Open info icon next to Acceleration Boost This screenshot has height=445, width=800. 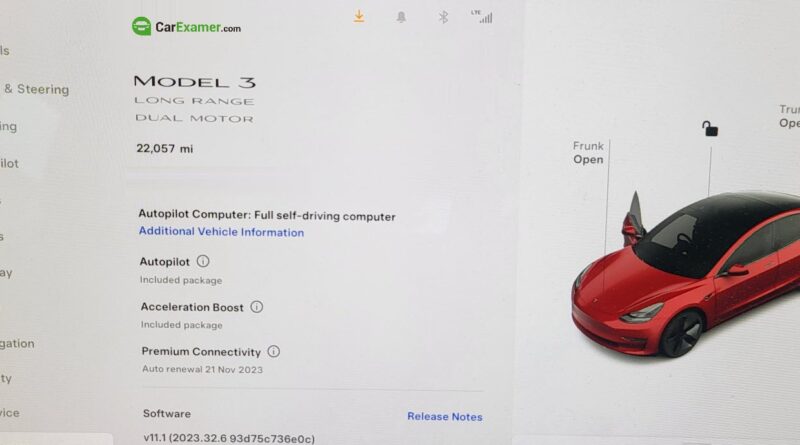pyautogui.click(x=257, y=307)
